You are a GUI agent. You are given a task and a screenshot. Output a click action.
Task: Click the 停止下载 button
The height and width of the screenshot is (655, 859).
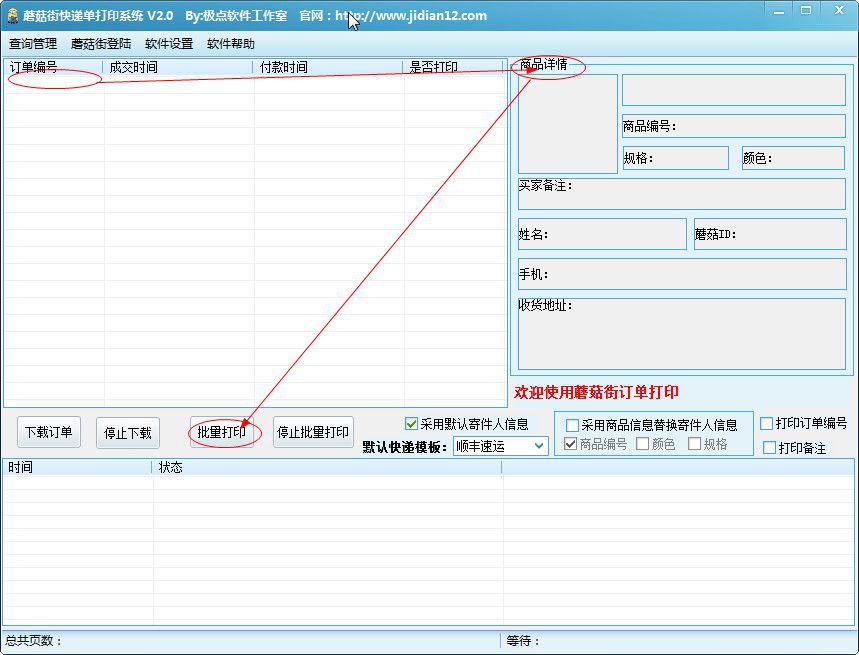click(x=128, y=433)
